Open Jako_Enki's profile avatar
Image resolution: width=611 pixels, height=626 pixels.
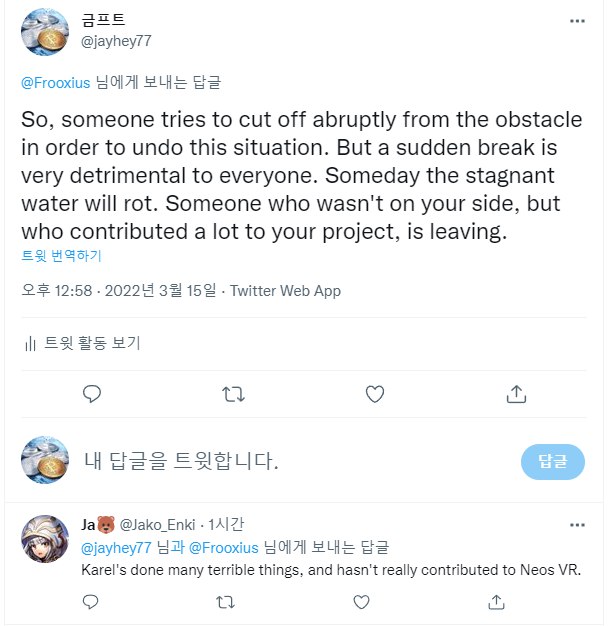pos(45,542)
